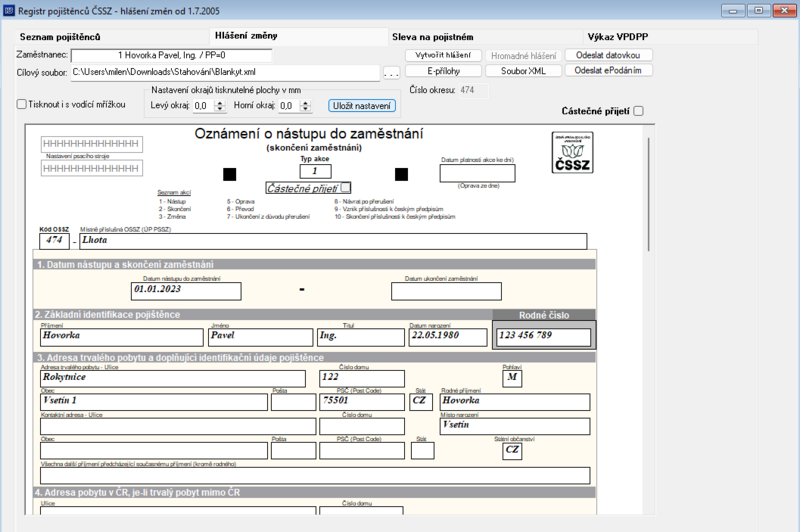Click the Titul field containing Ing.
The image size is (800, 532).
(x=361, y=337)
